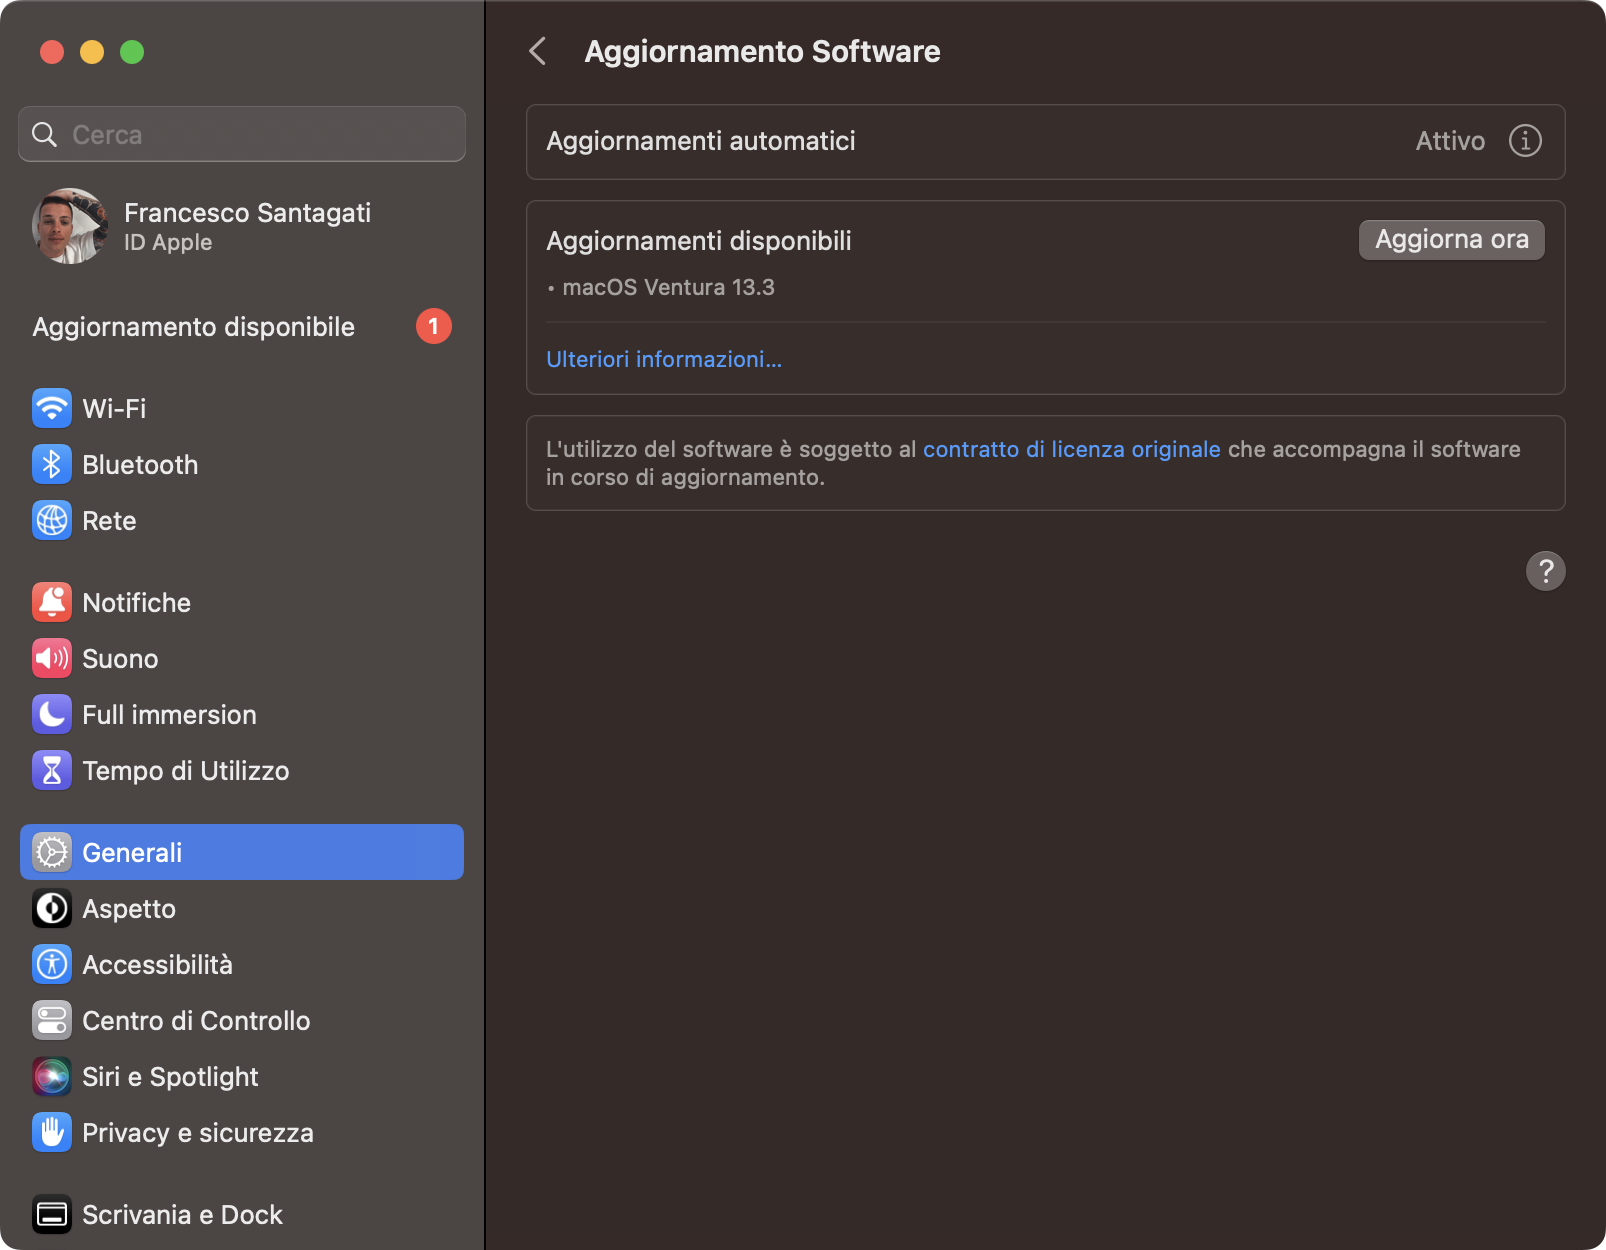Select the Rete globe icon
1606x1250 pixels.
52,520
